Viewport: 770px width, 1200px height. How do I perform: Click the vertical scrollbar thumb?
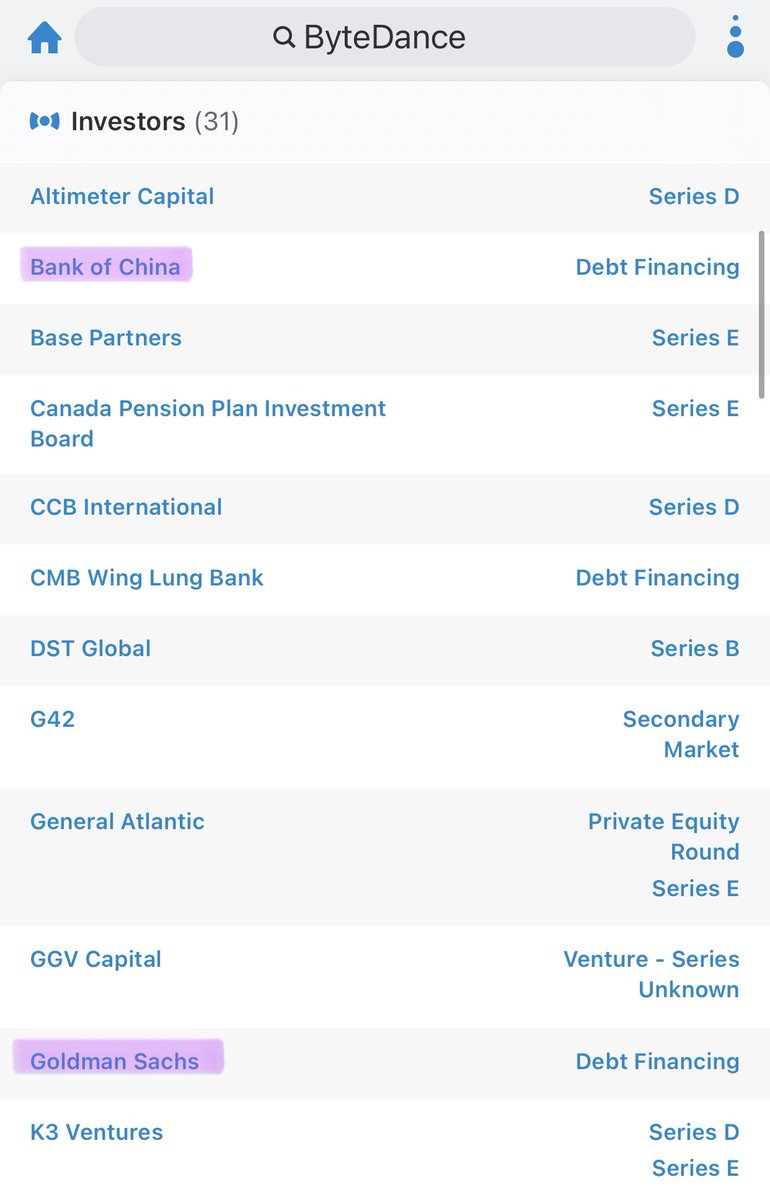(762, 314)
